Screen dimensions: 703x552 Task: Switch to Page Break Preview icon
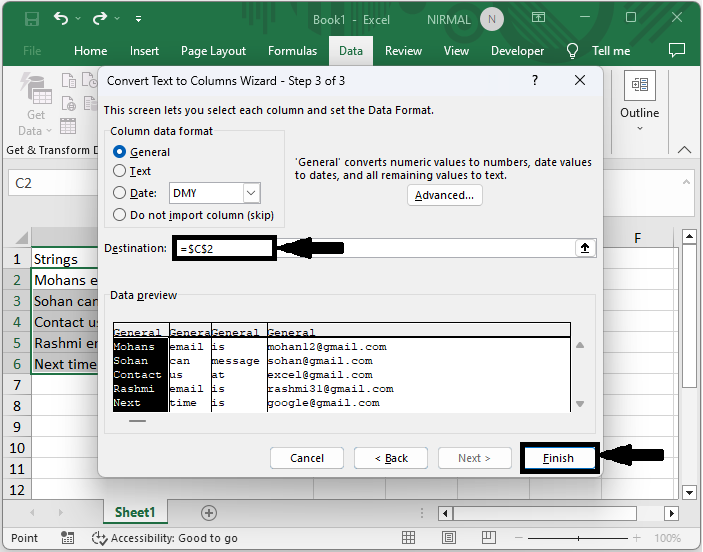tap(489, 537)
